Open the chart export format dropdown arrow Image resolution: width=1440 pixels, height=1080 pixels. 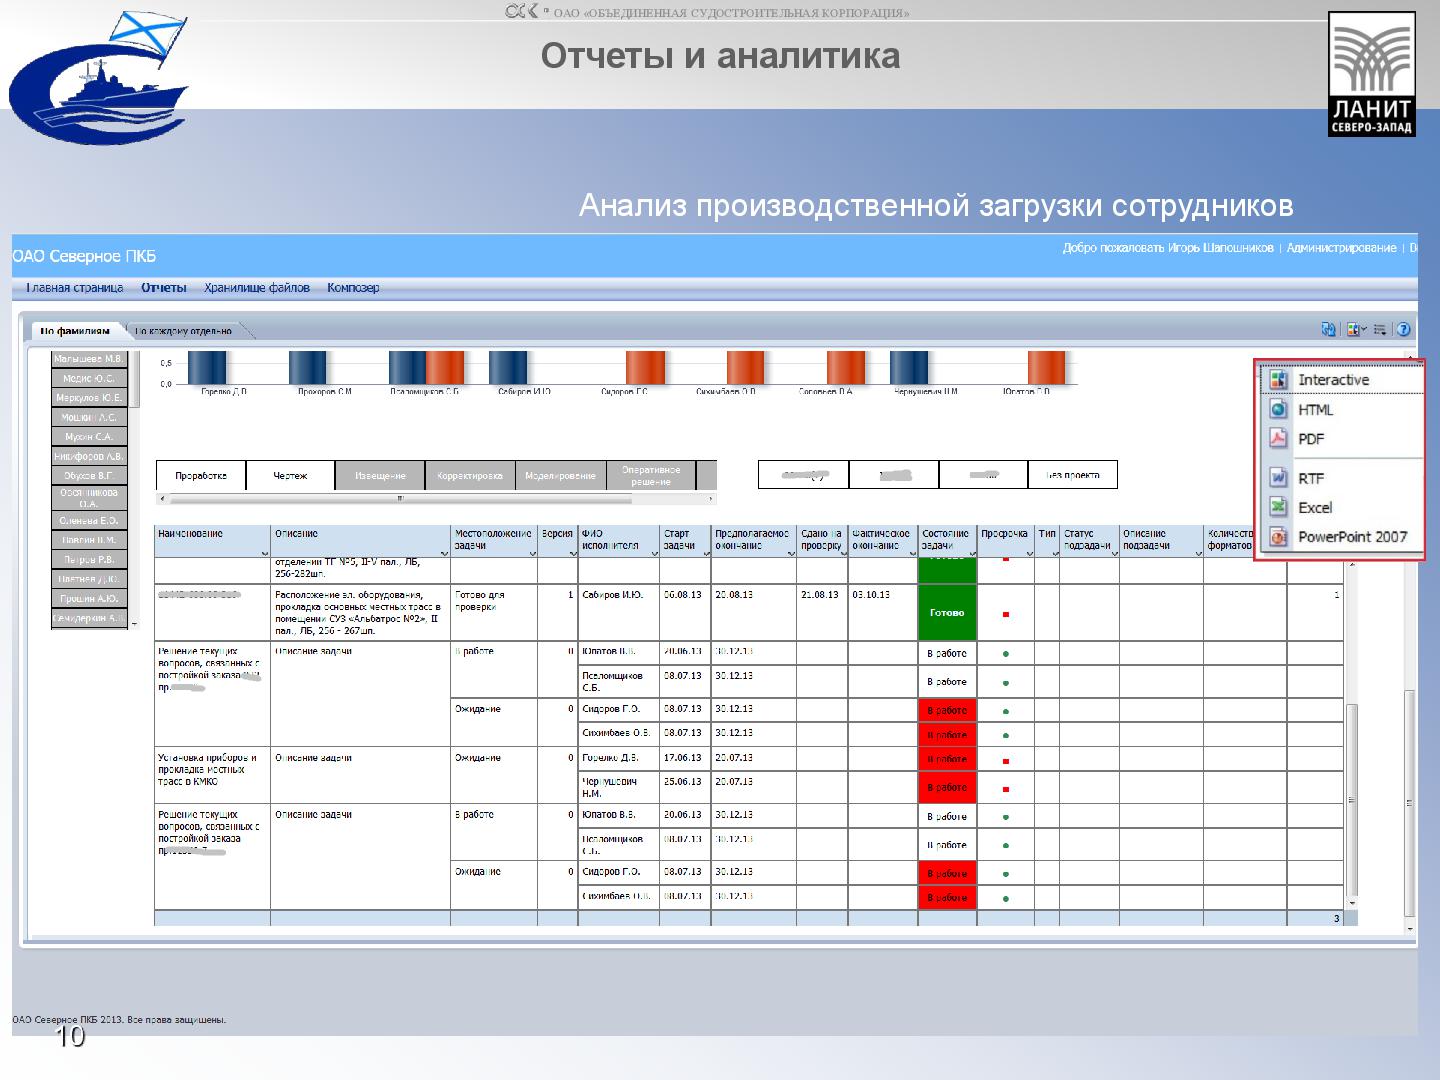tap(1364, 329)
